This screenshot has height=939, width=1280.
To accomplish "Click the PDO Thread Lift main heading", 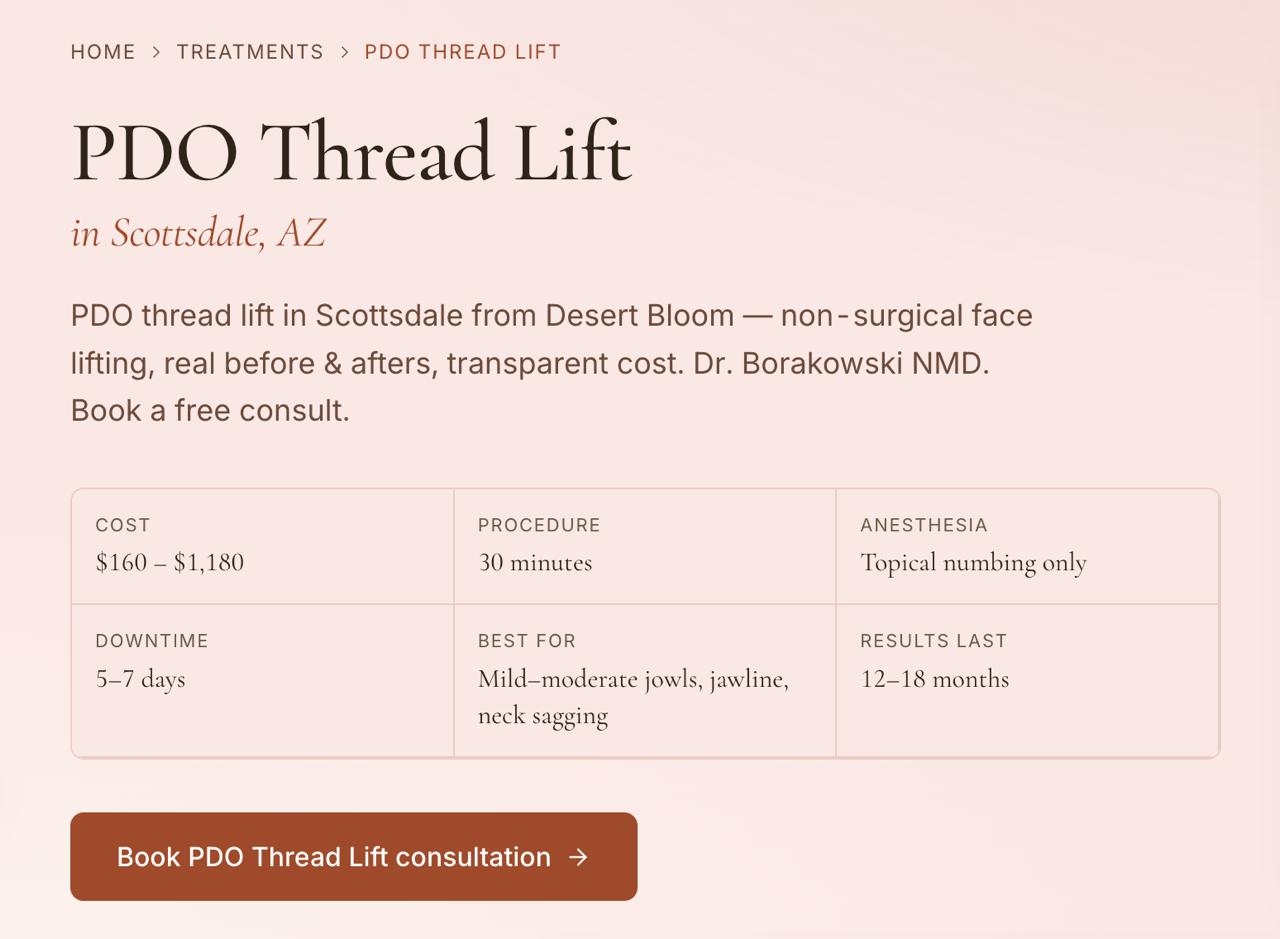I will pyautogui.click(x=351, y=152).
